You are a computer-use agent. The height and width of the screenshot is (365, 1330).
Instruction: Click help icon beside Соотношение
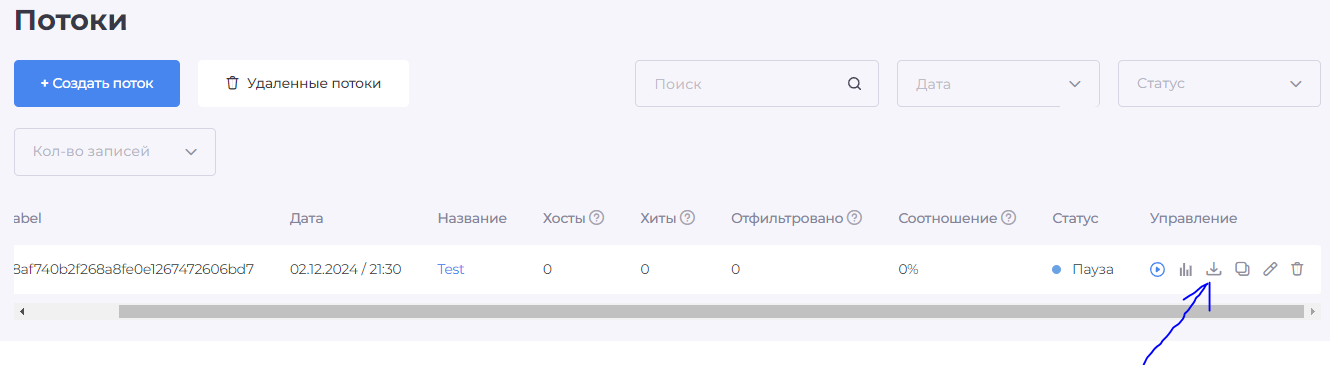coord(1009,218)
